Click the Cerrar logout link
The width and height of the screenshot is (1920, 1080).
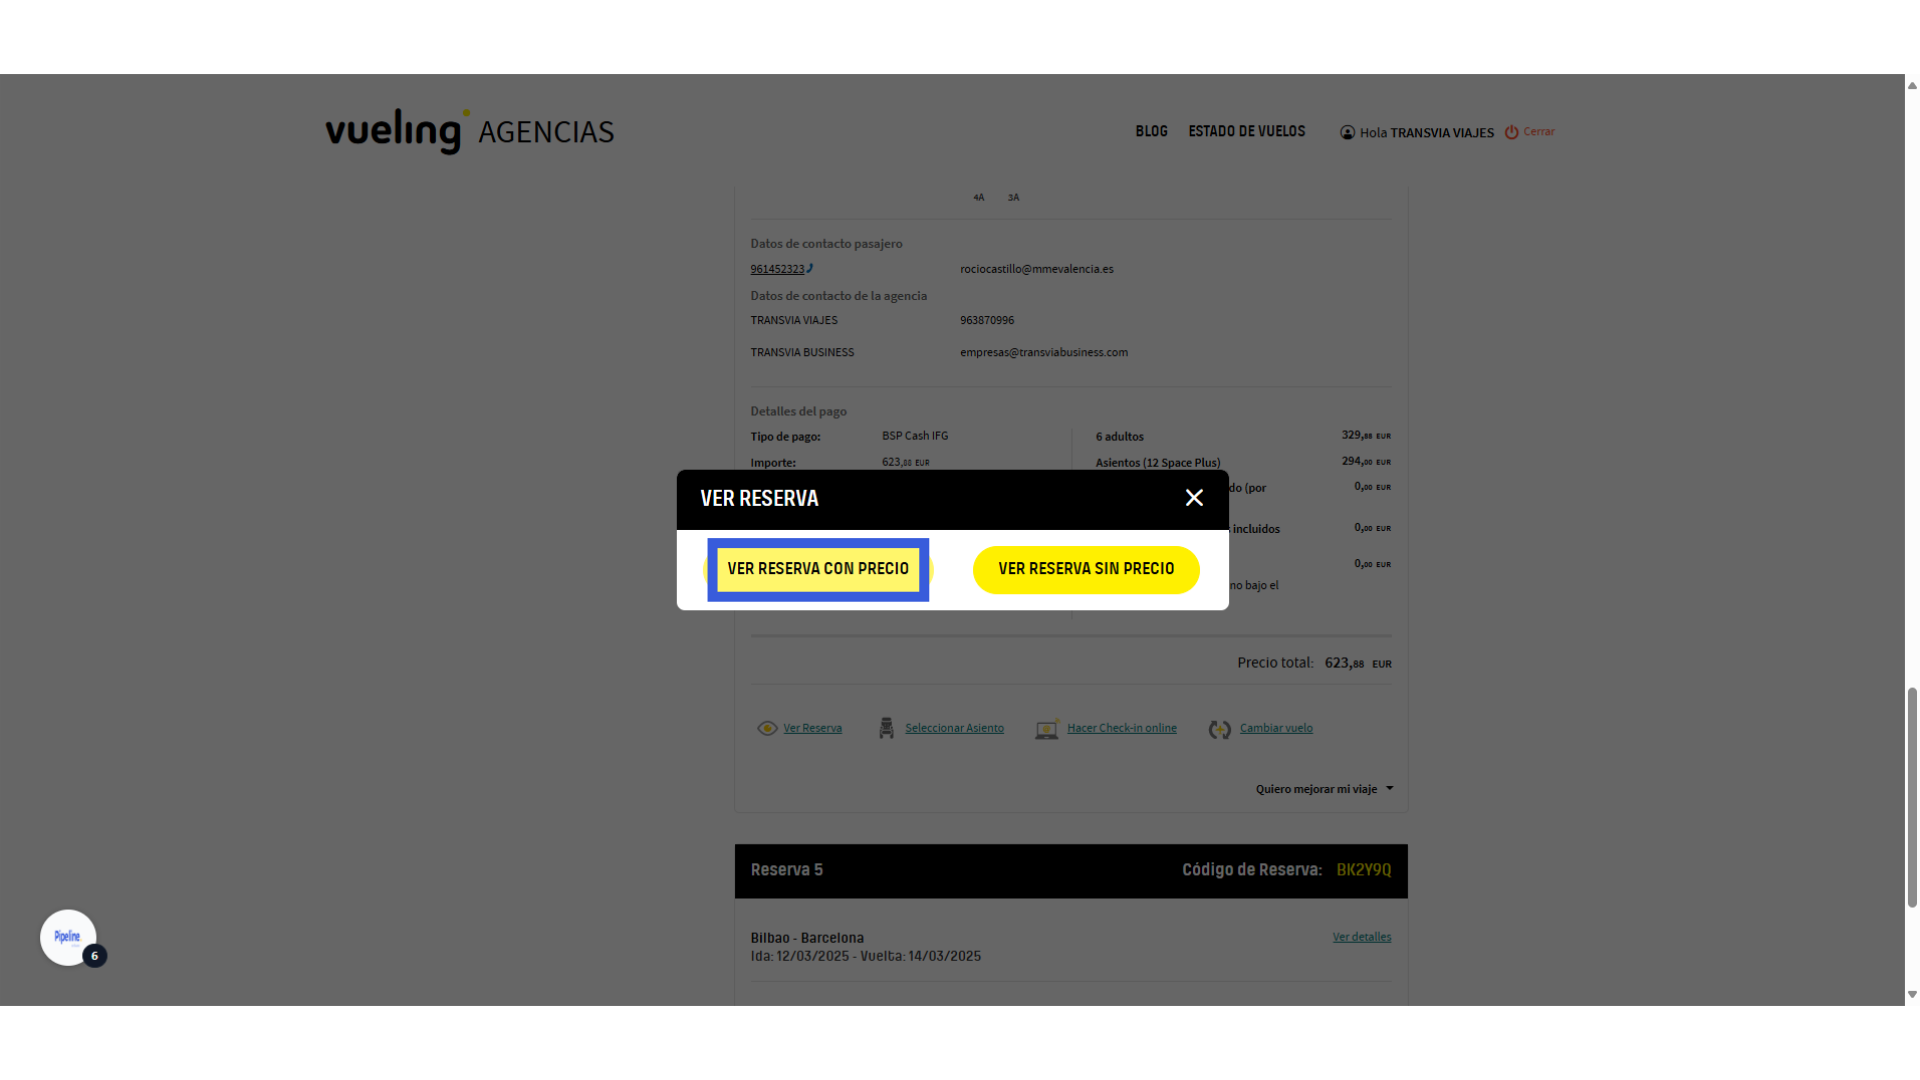pyautogui.click(x=1538, y=131)
